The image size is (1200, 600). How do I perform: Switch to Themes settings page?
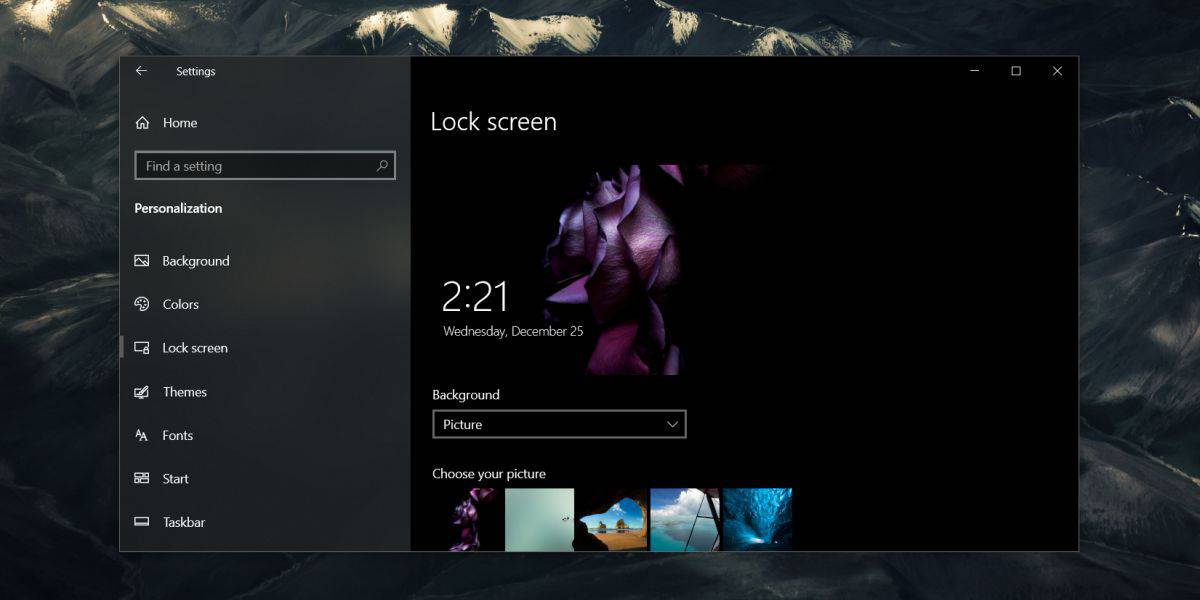tap(185, 392)
